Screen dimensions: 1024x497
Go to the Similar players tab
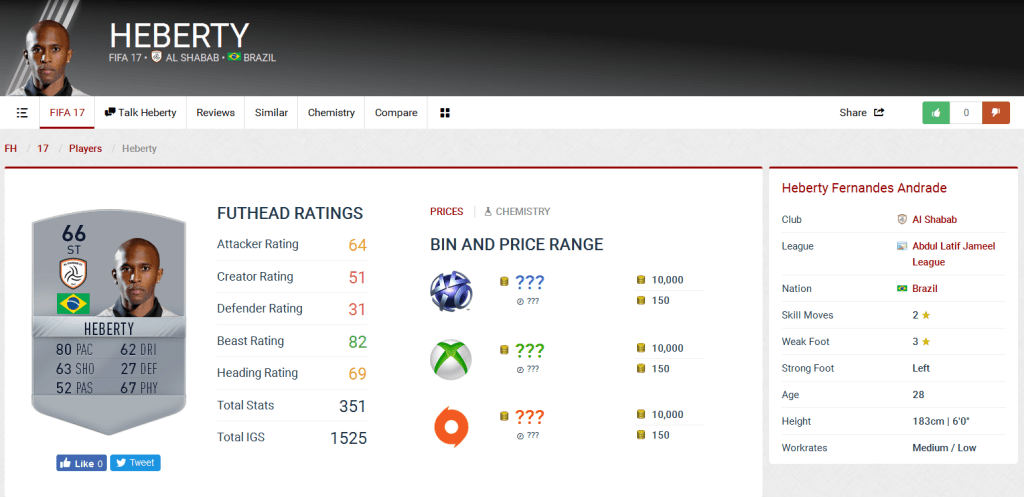(271, 113)
